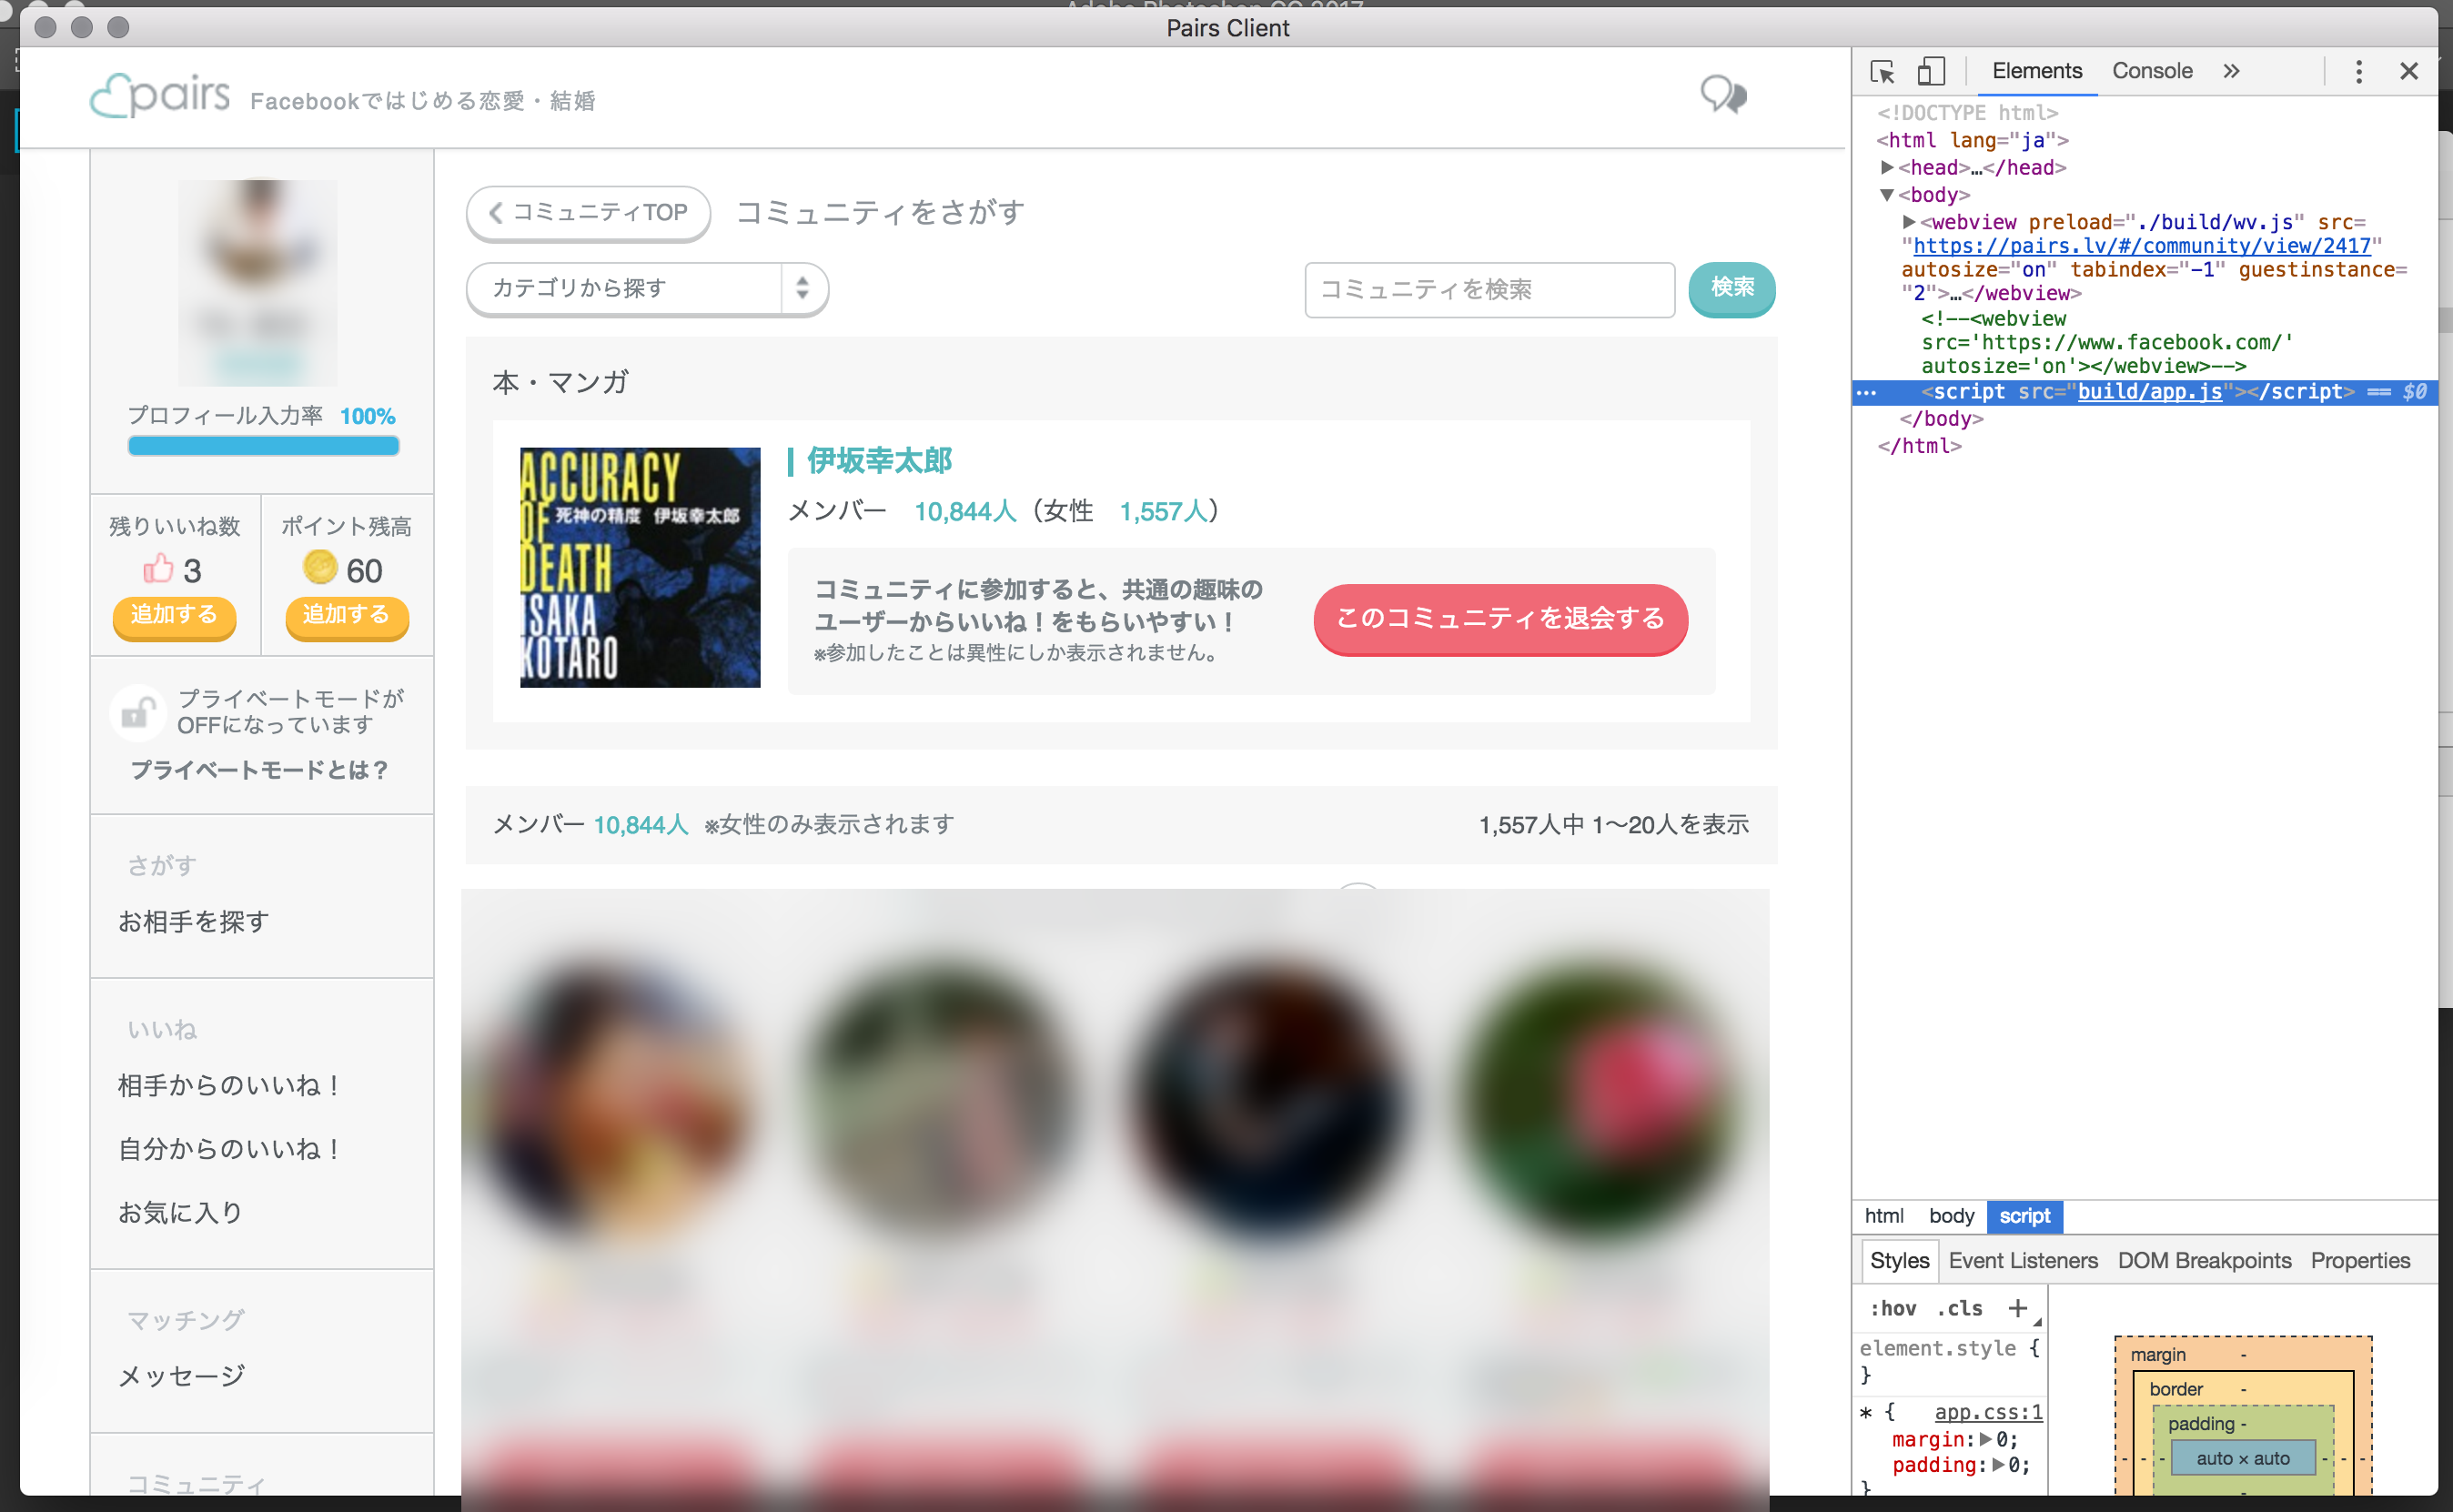Switch to the Event Listeners tab
Viewport: 2453px width, 1512px height.
(x=2022, y=1260)
